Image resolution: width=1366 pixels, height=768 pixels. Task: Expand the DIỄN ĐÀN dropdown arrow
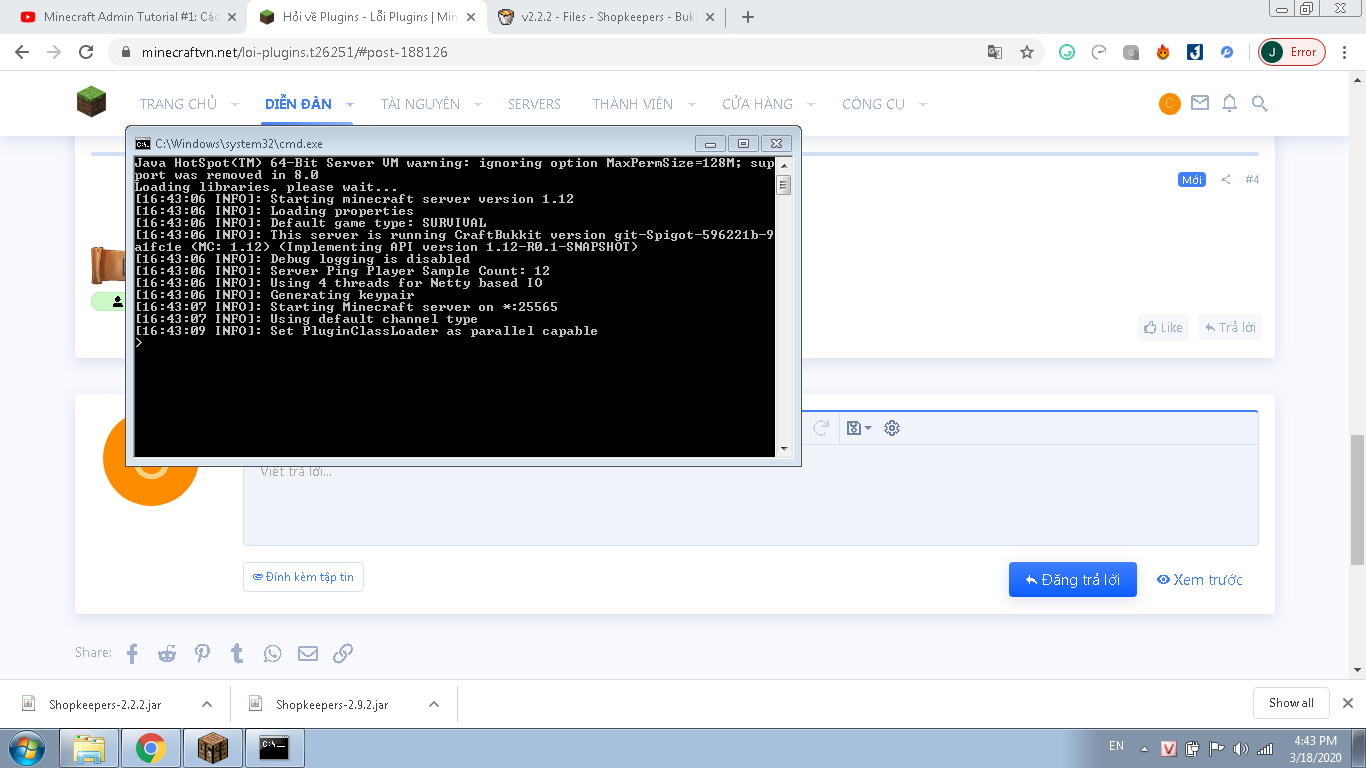351,104
